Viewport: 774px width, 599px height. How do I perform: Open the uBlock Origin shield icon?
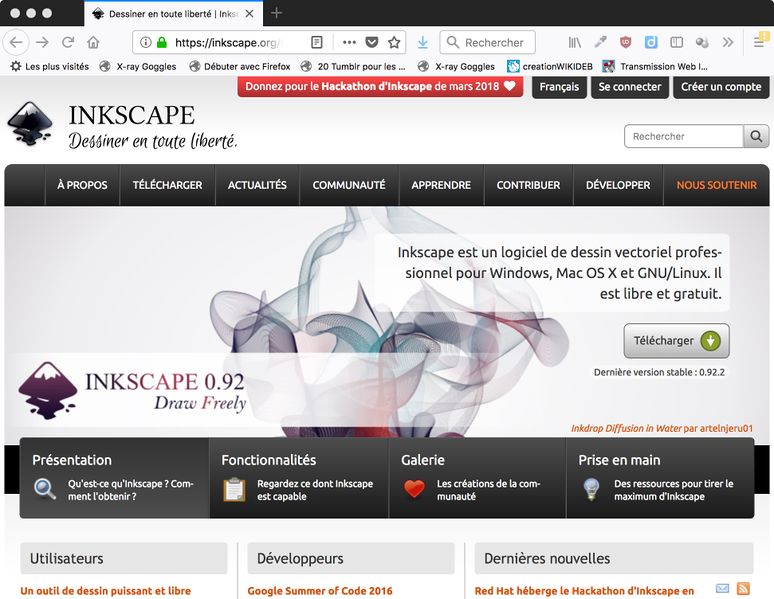pyautogui.click(x=625, y=42)
